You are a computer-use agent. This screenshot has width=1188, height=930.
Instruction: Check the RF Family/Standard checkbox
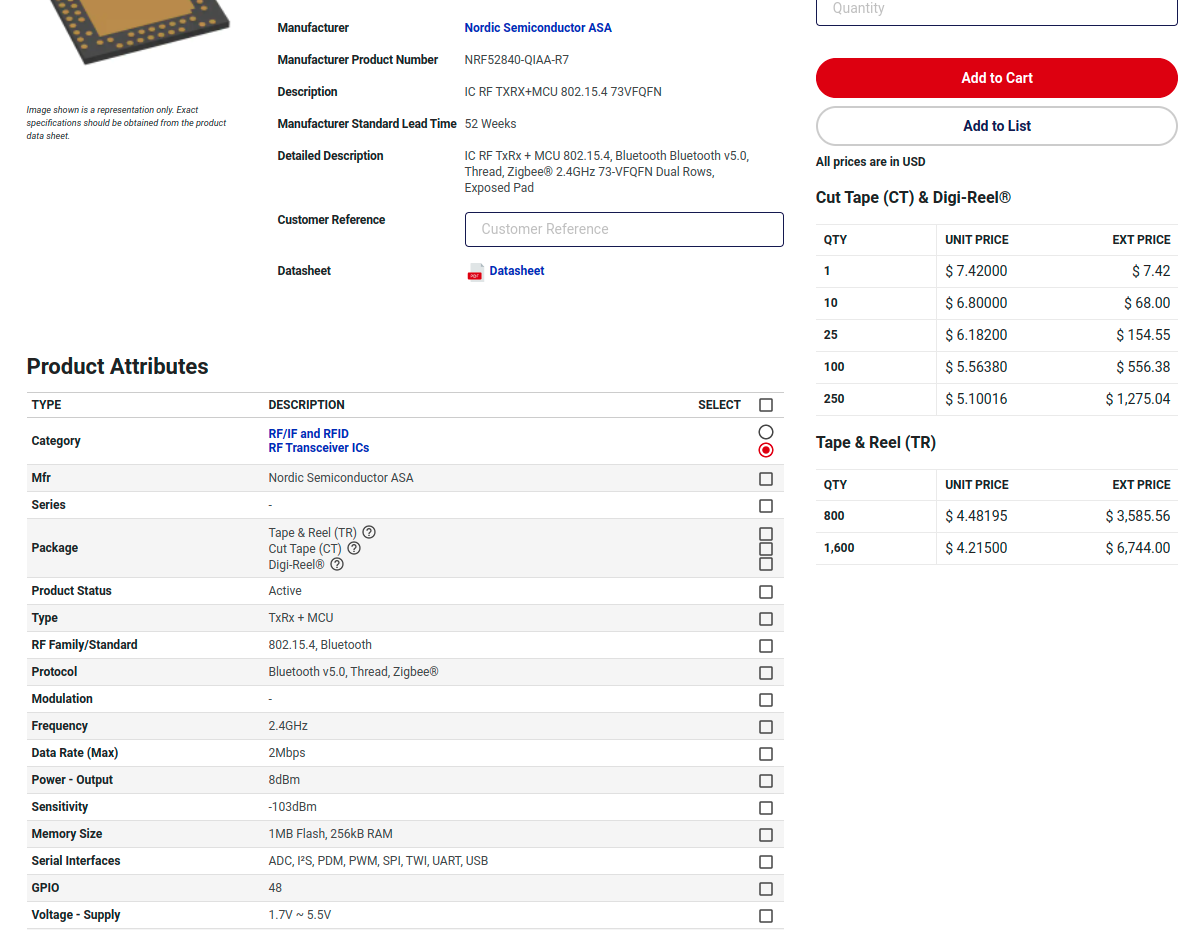(x=766, y=646)
